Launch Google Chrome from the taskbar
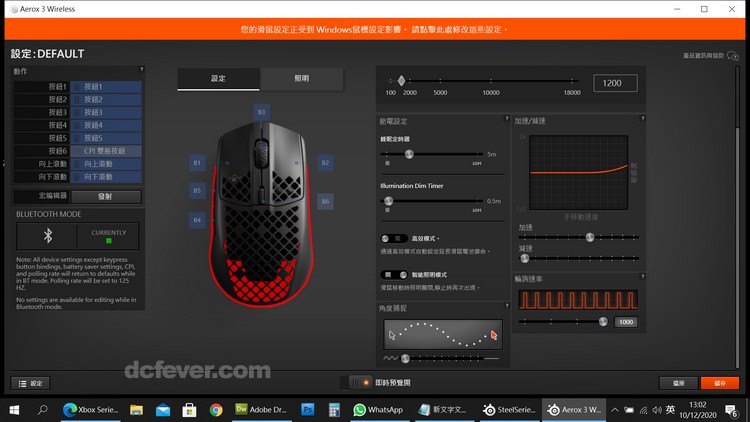 [216, 410]
